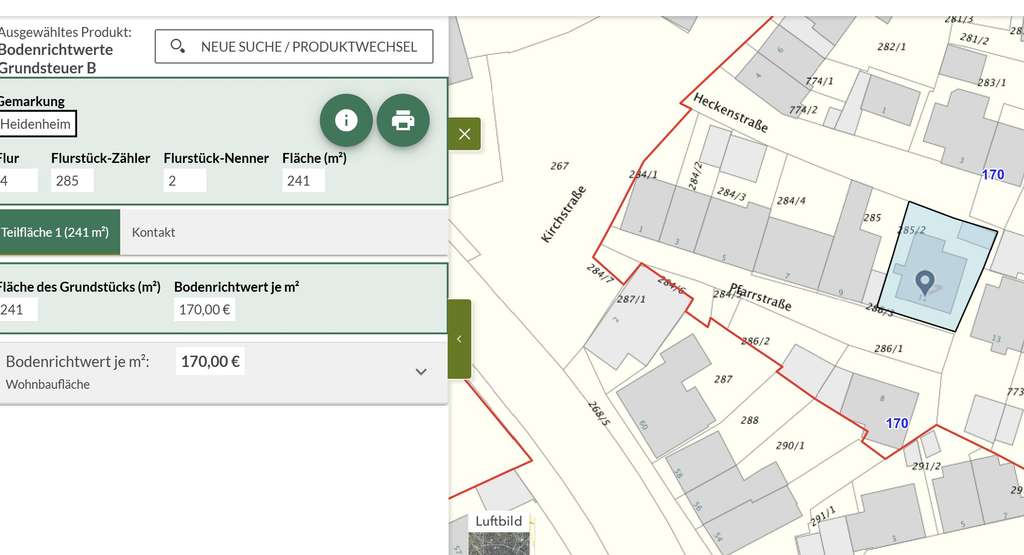
Task: Click parcel label 291/2 on map
Action: [927, 466]
